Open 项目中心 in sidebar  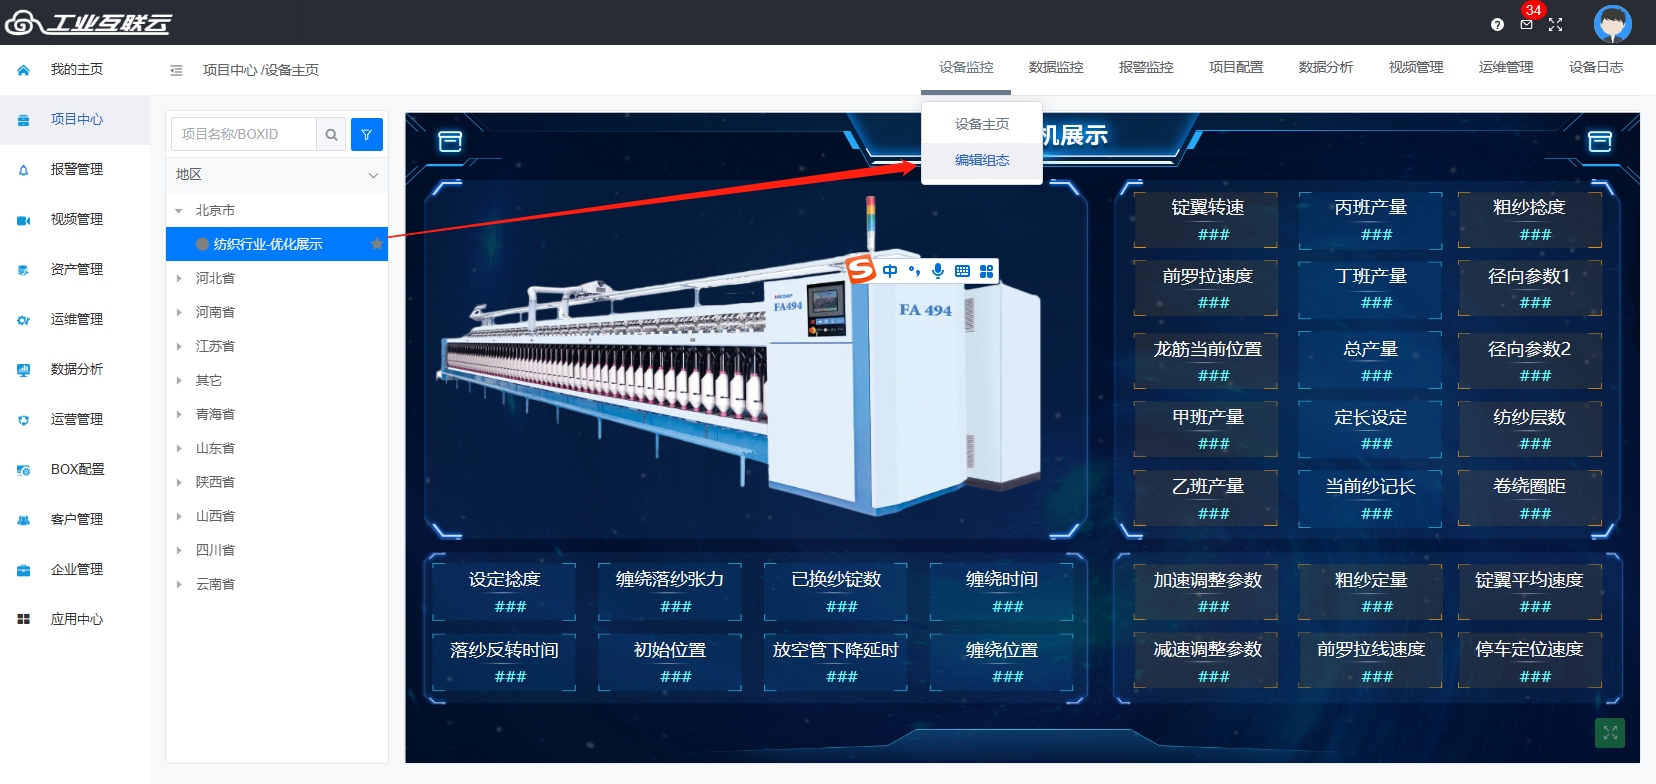pyautogui.click(x=75, y=120)
